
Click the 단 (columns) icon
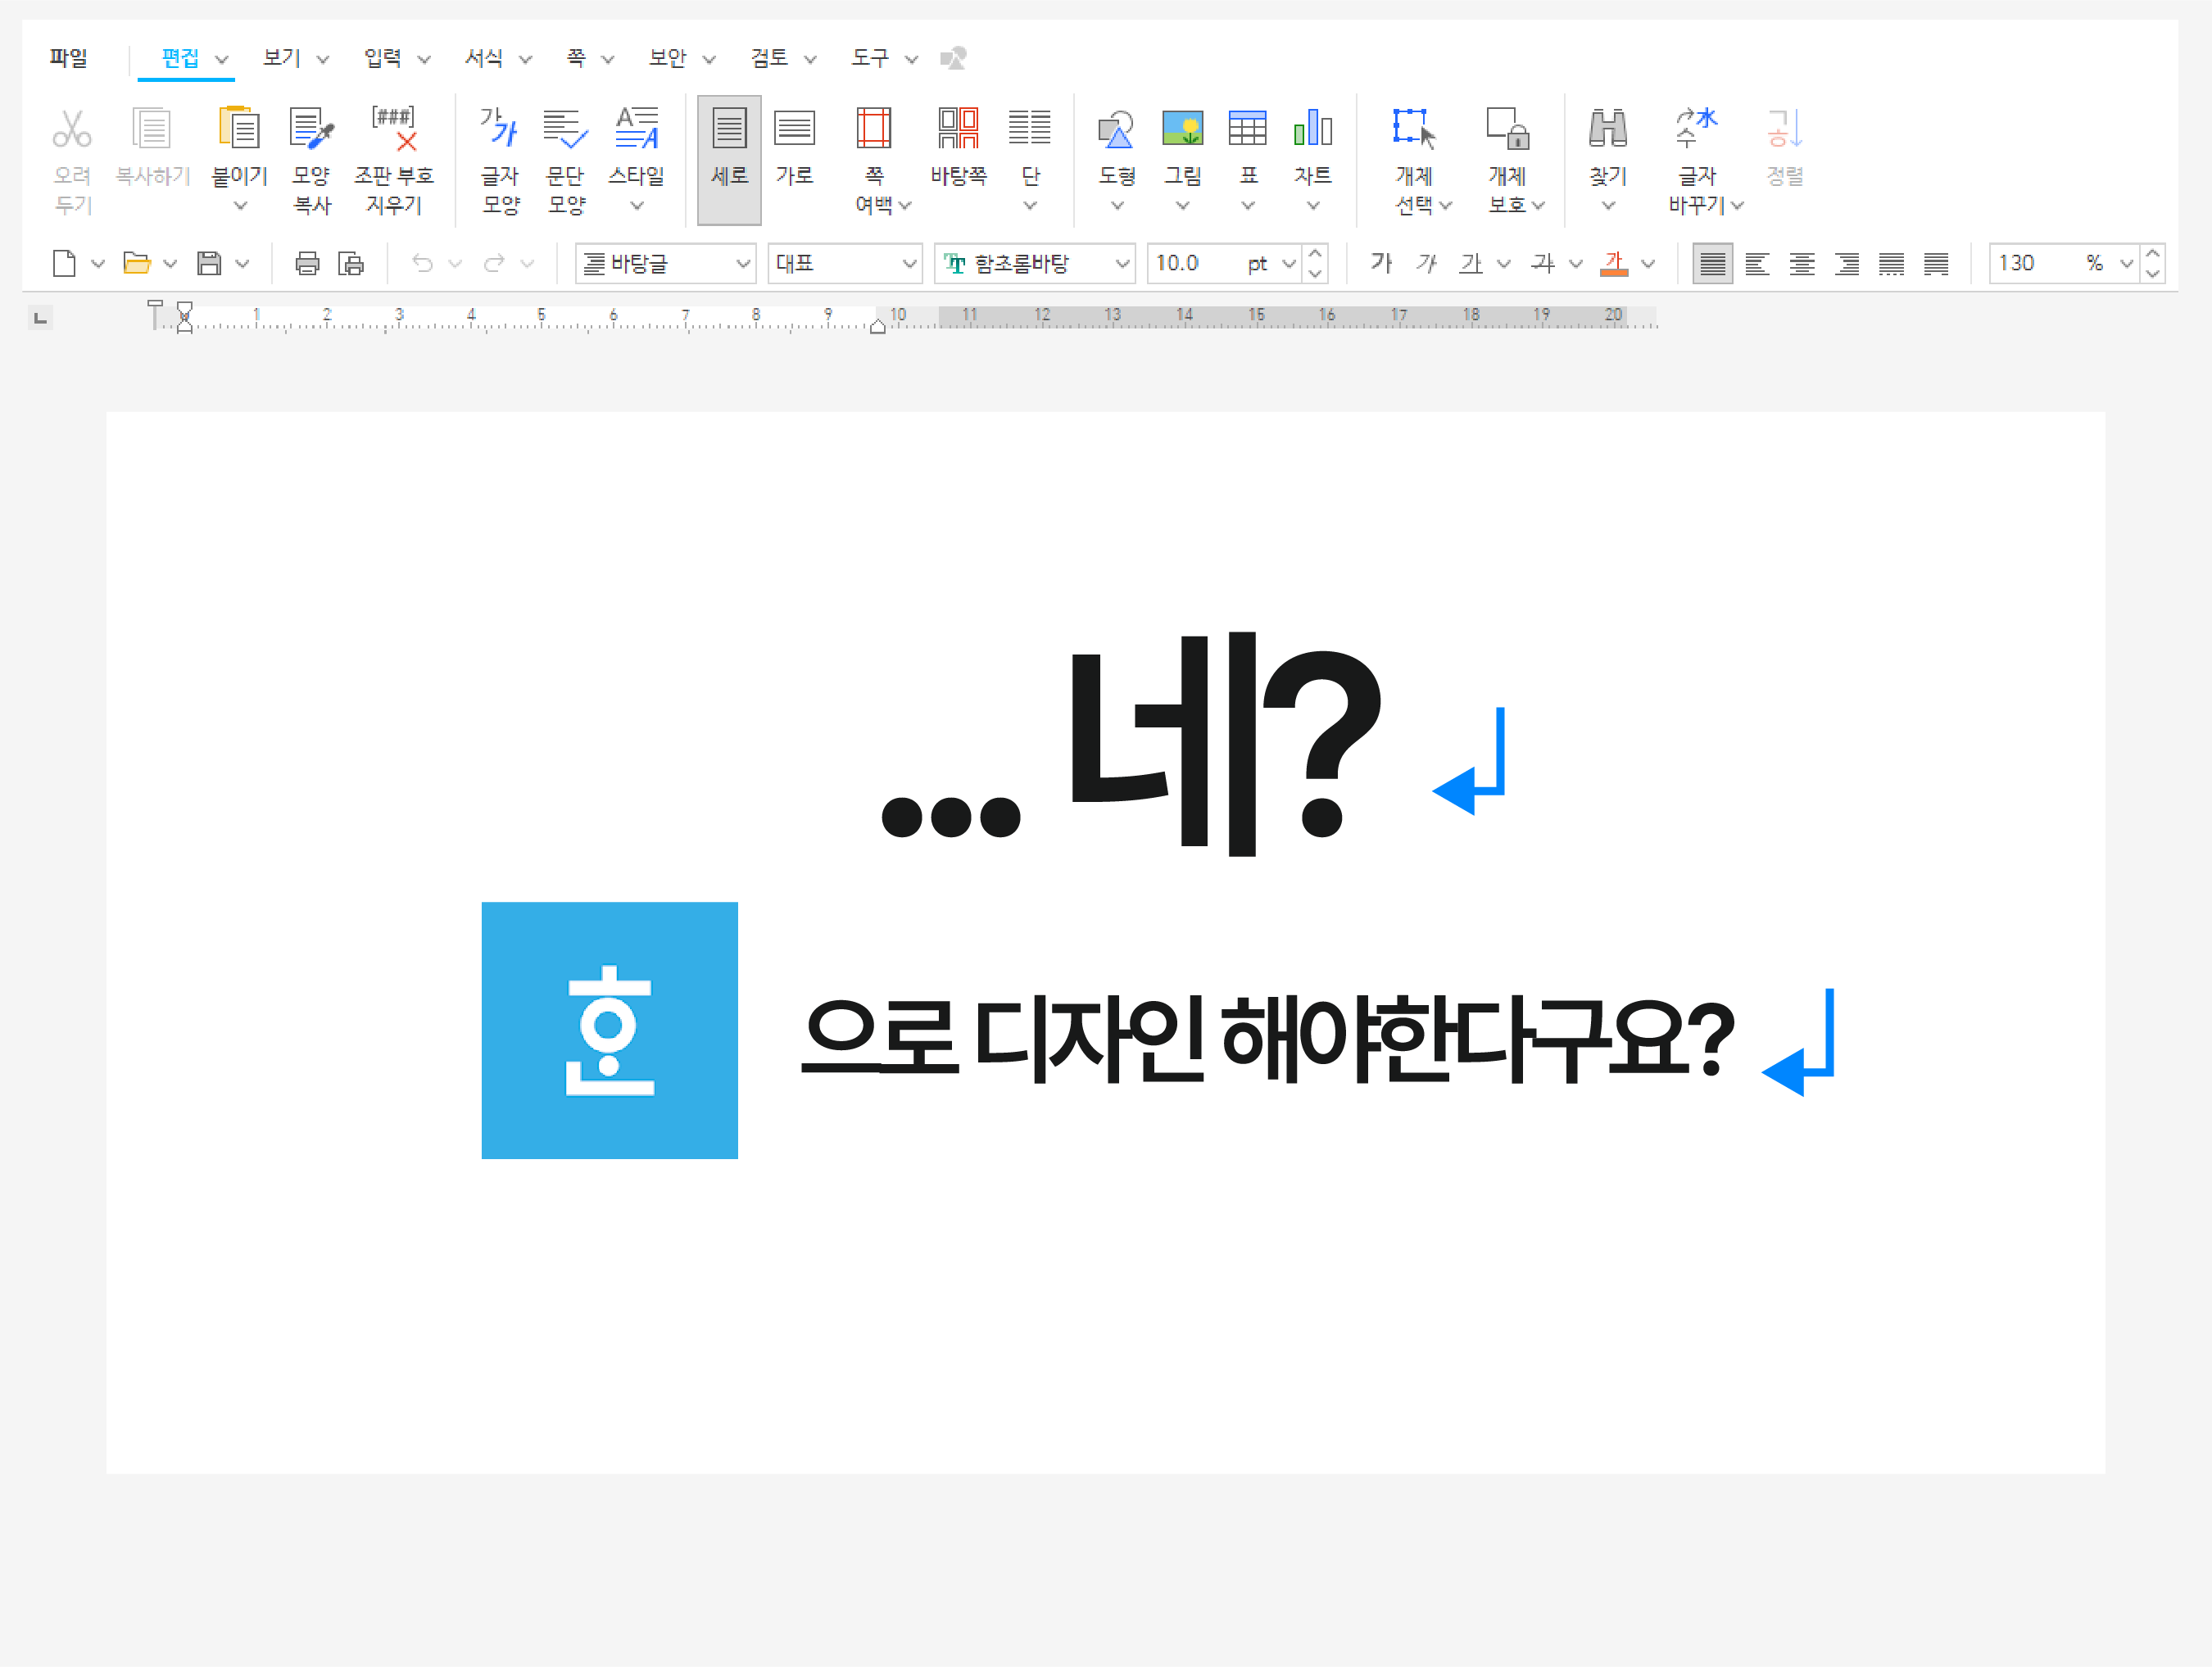click(x=1029, y=128)
